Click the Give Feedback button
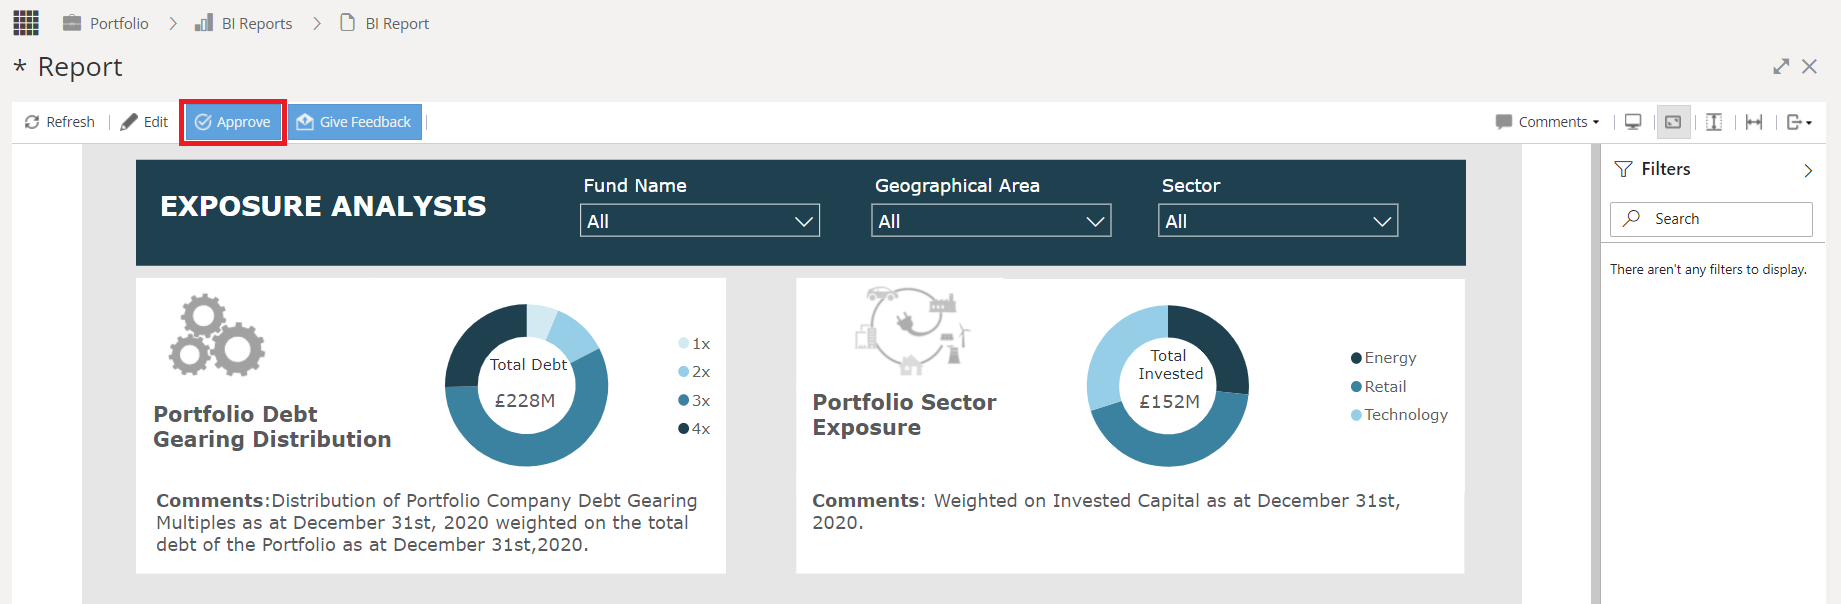 (355, 122)
